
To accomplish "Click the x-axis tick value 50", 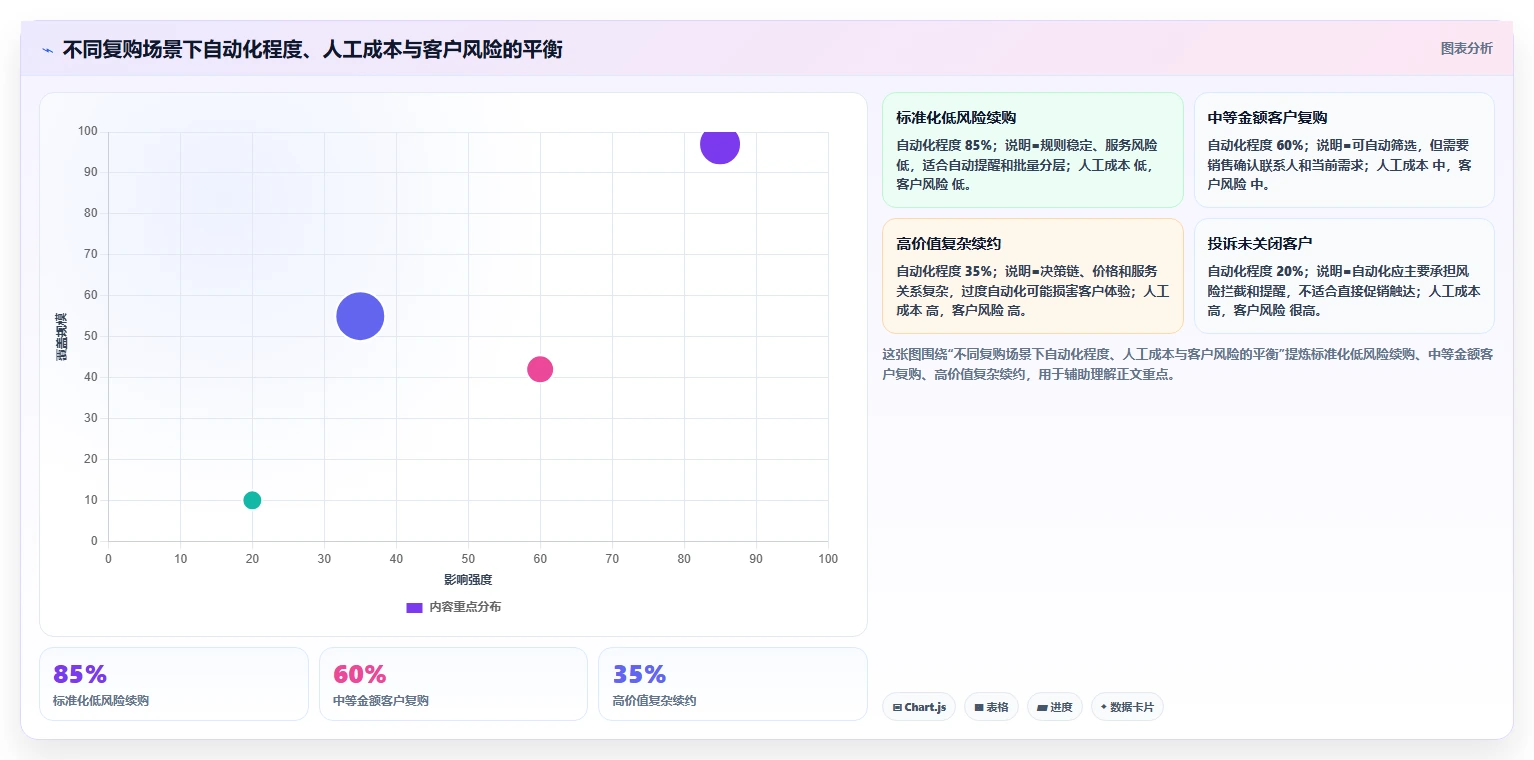I will [468, 558].
